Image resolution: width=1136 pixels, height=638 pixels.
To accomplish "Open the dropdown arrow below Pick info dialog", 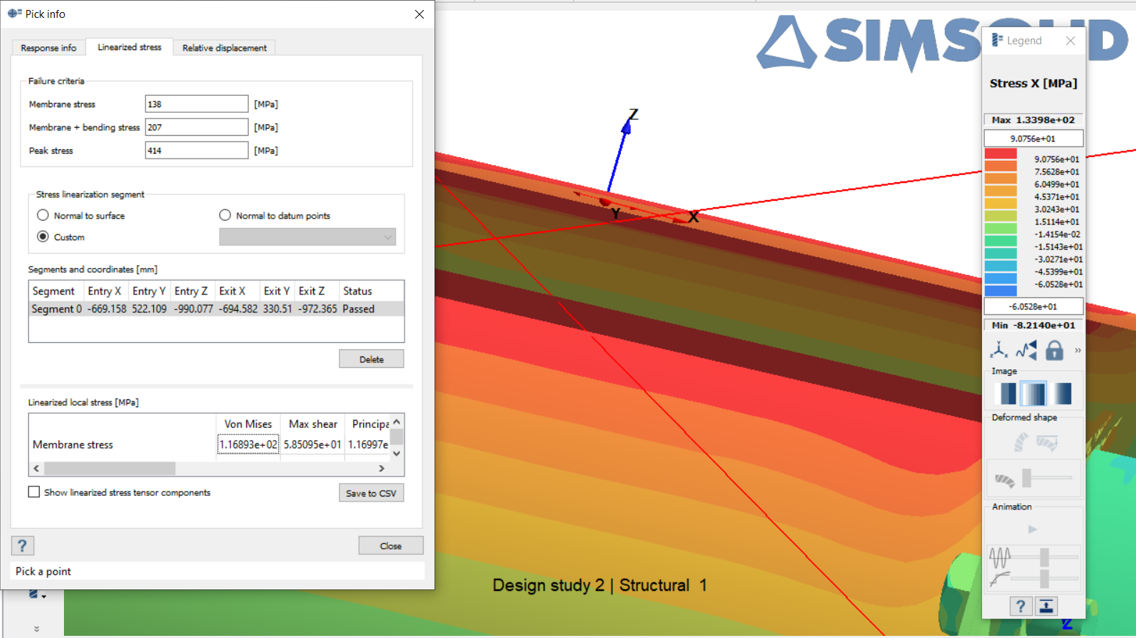I will coord(43,596).
